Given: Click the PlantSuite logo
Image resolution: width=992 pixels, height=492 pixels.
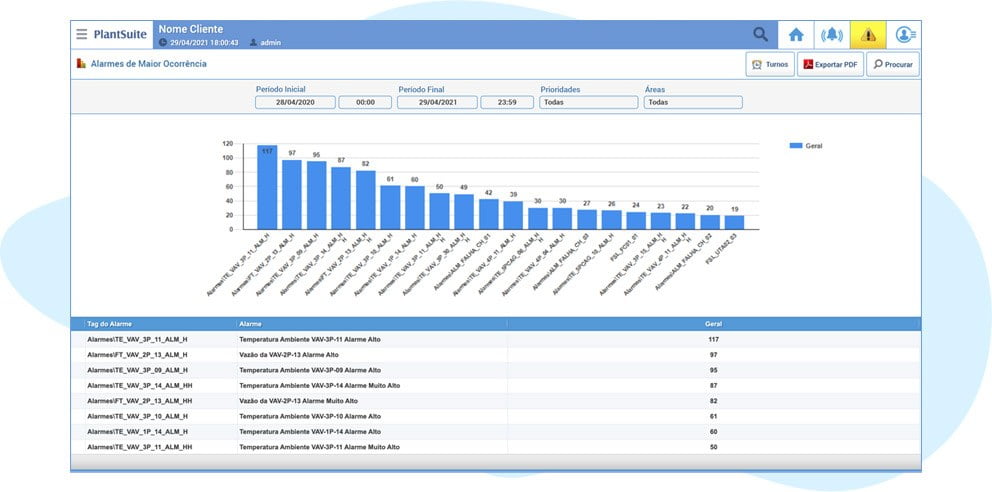Looking at the screenshot, I should 120,34.
